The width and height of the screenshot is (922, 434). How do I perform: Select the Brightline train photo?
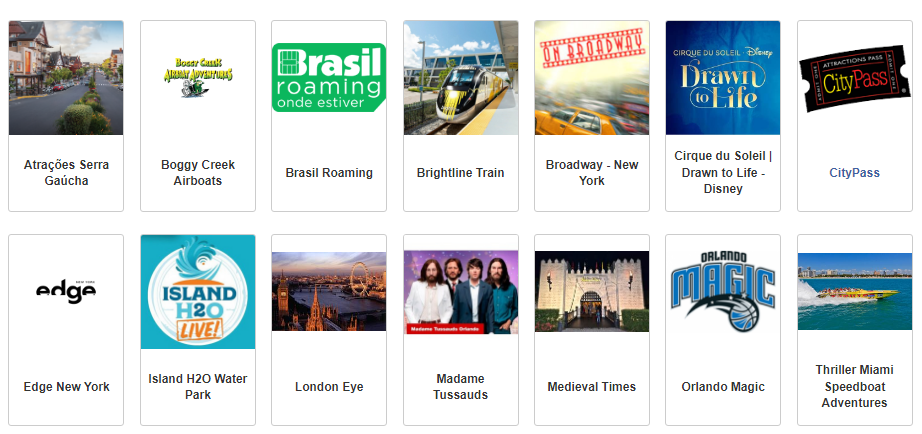coord(460,78)
